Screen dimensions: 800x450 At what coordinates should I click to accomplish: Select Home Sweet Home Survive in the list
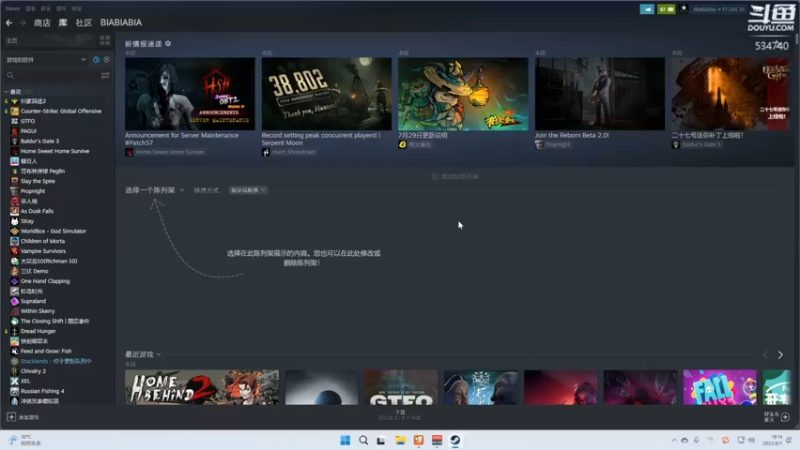tap(55, 151)
